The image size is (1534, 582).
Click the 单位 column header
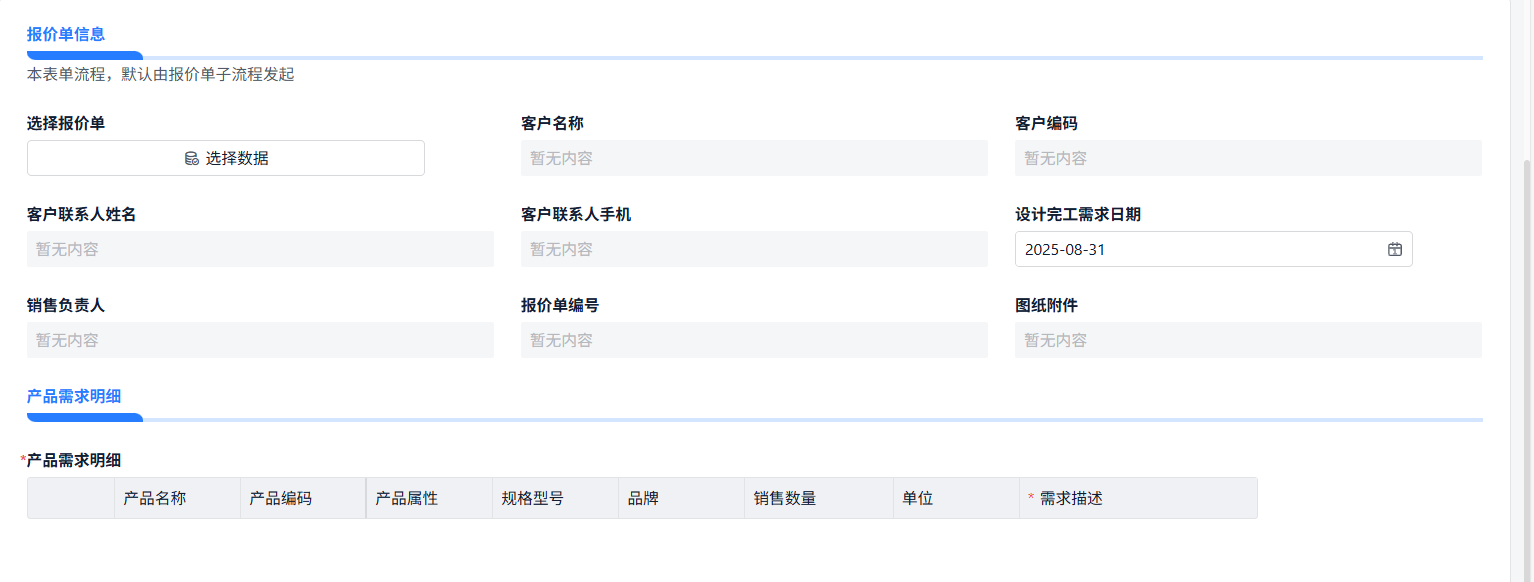[x=955, y=498]
